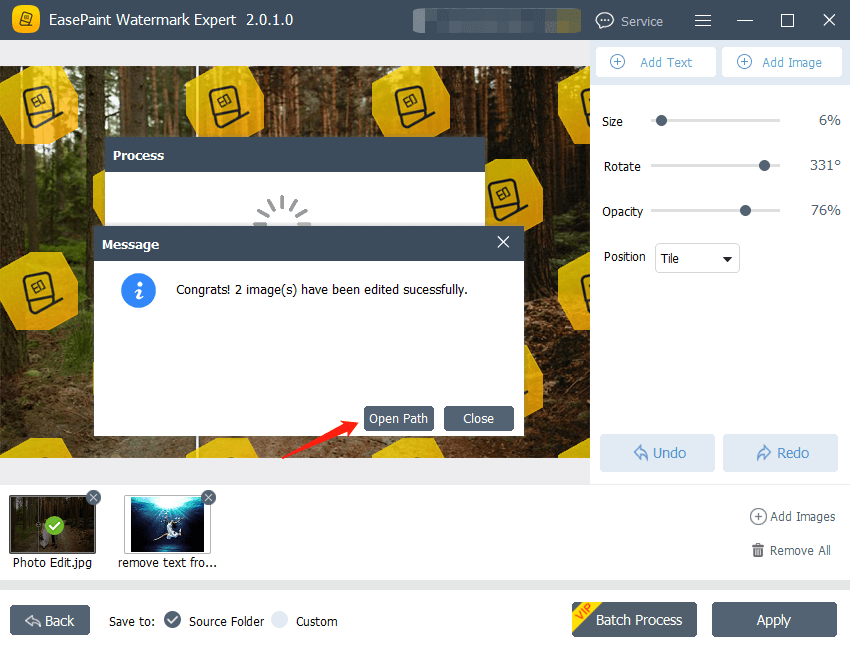Adjust the Size slider handle
This screenshot has width=850, height=650.
pyautogui.click(x=661, y=120)
